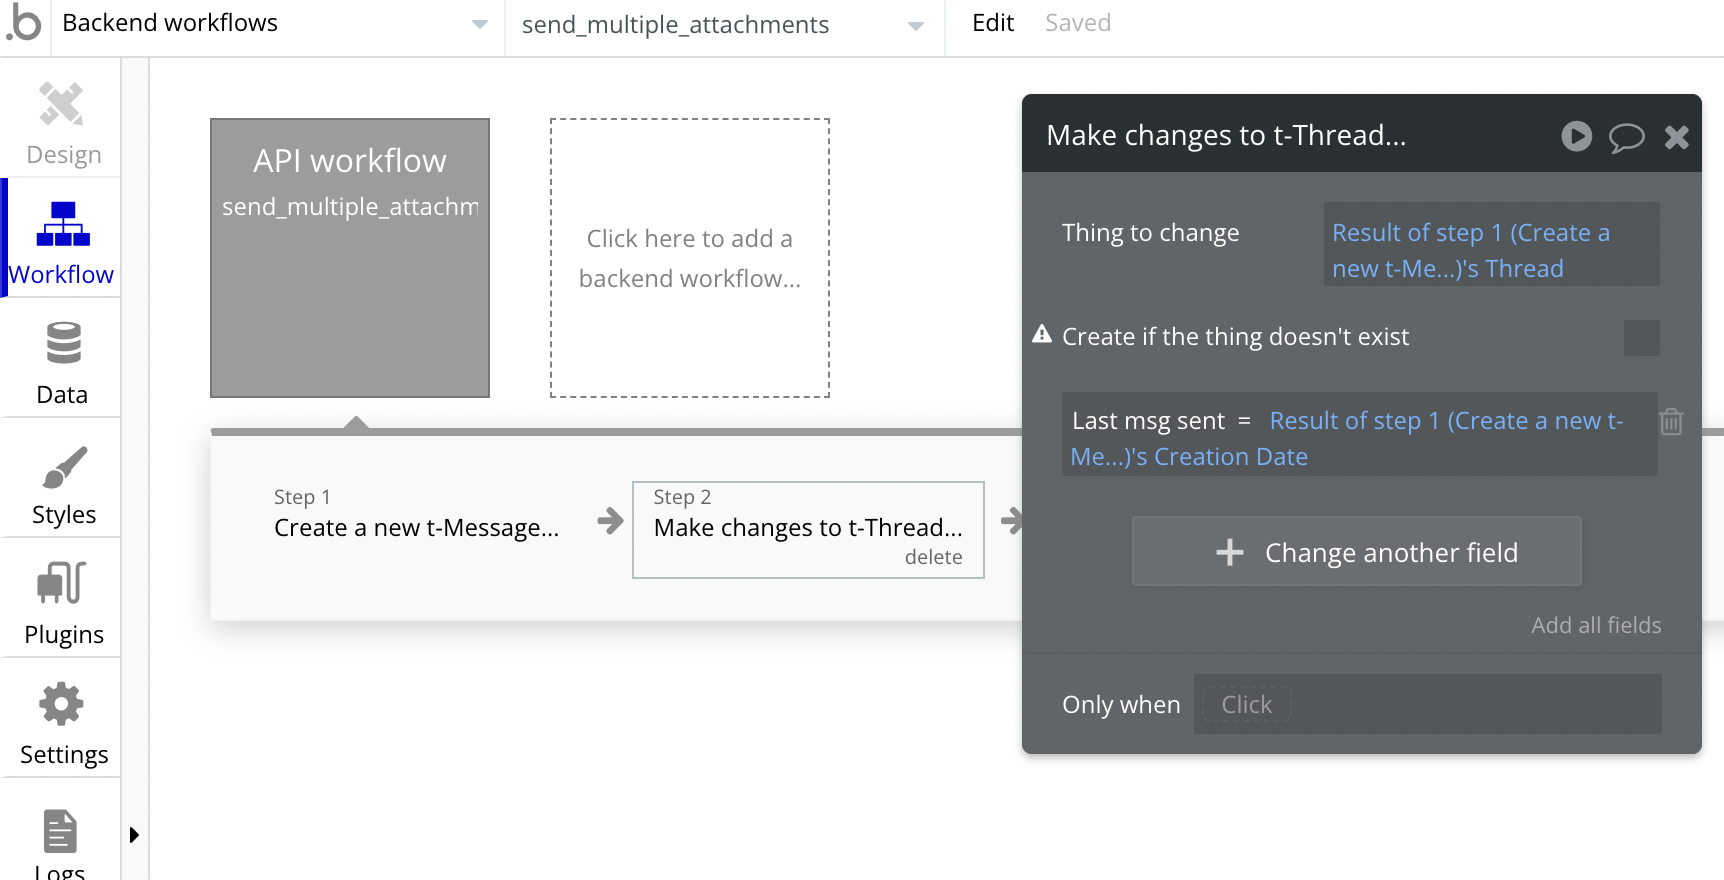The width and height of the screenshot is (1724, 880).
Task: Close the Make changes to t-Thread panel
Action: (1677, 137)
